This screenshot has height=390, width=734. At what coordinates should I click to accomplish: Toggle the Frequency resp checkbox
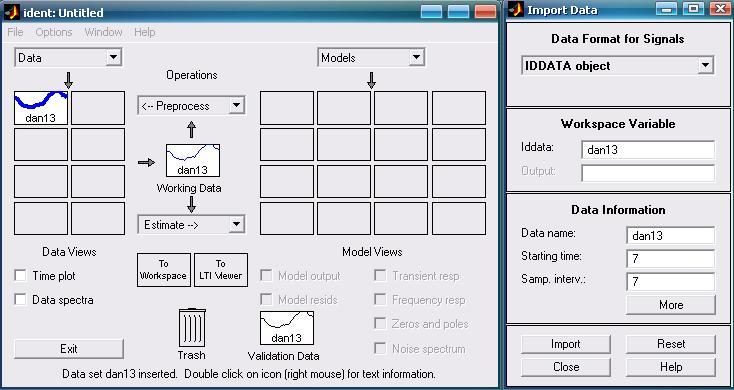[x=380, y=300]
